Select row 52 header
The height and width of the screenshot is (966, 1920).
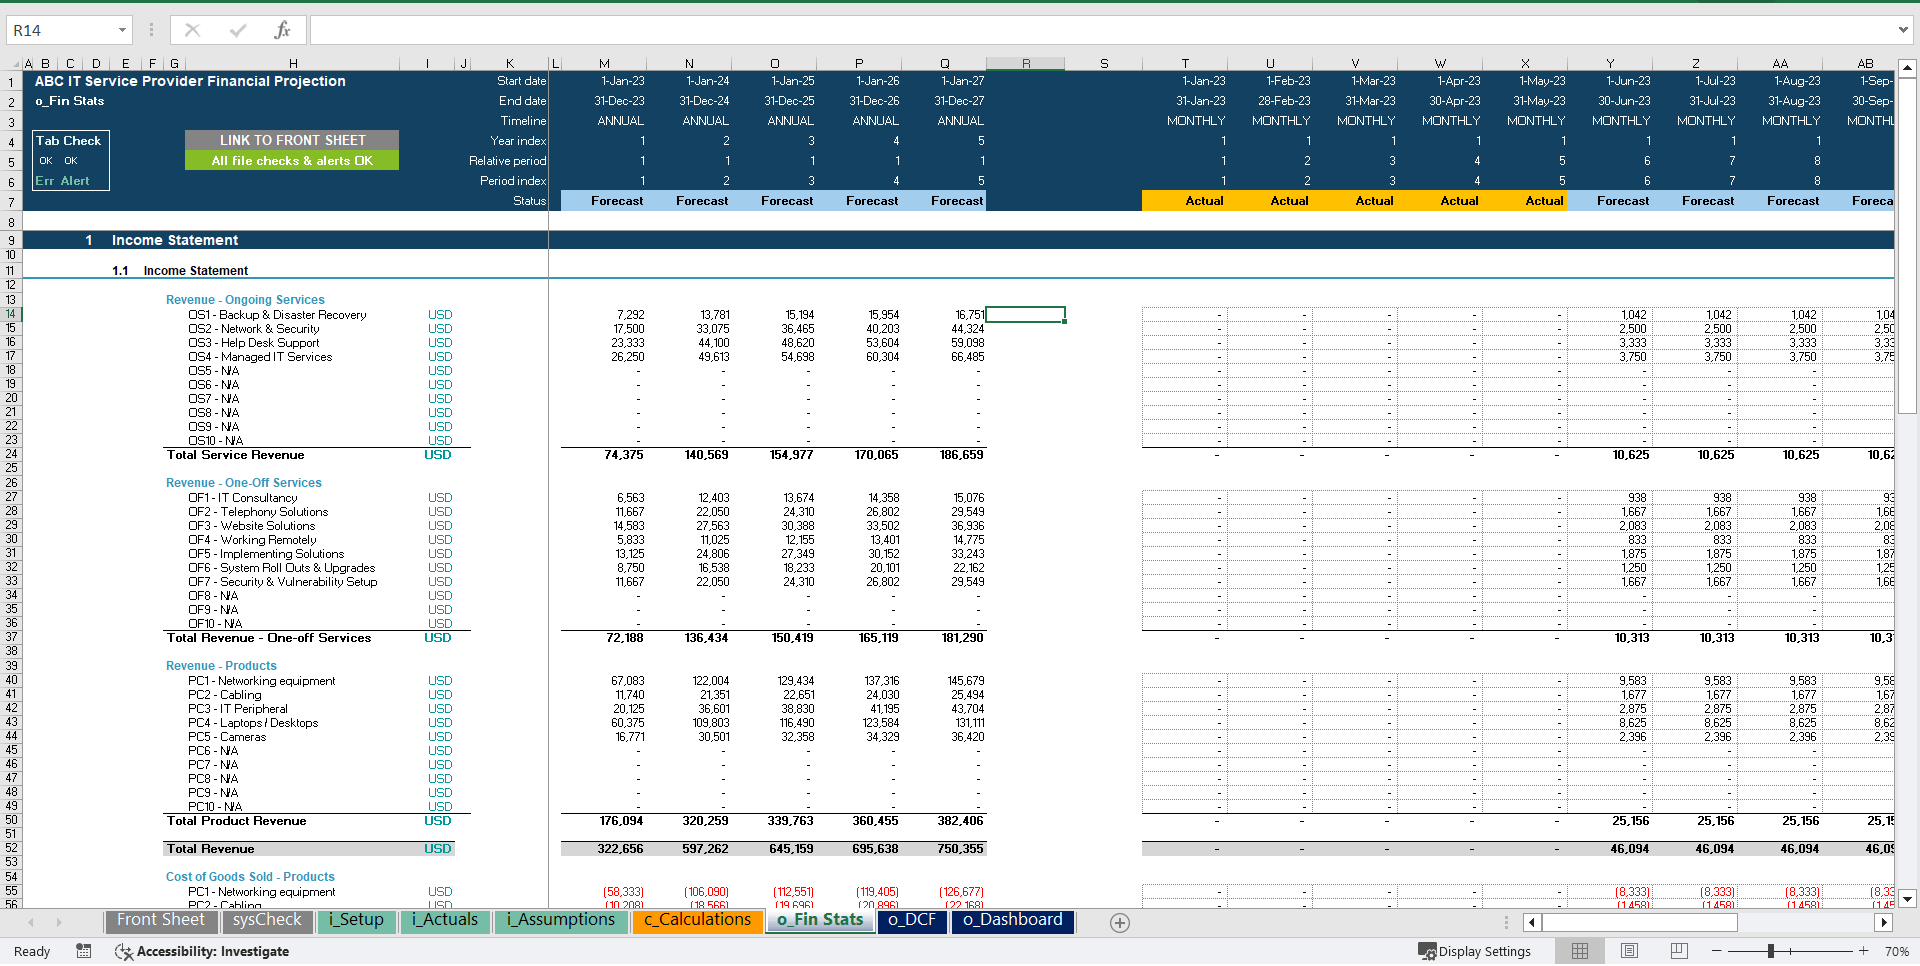click(11, 848)
